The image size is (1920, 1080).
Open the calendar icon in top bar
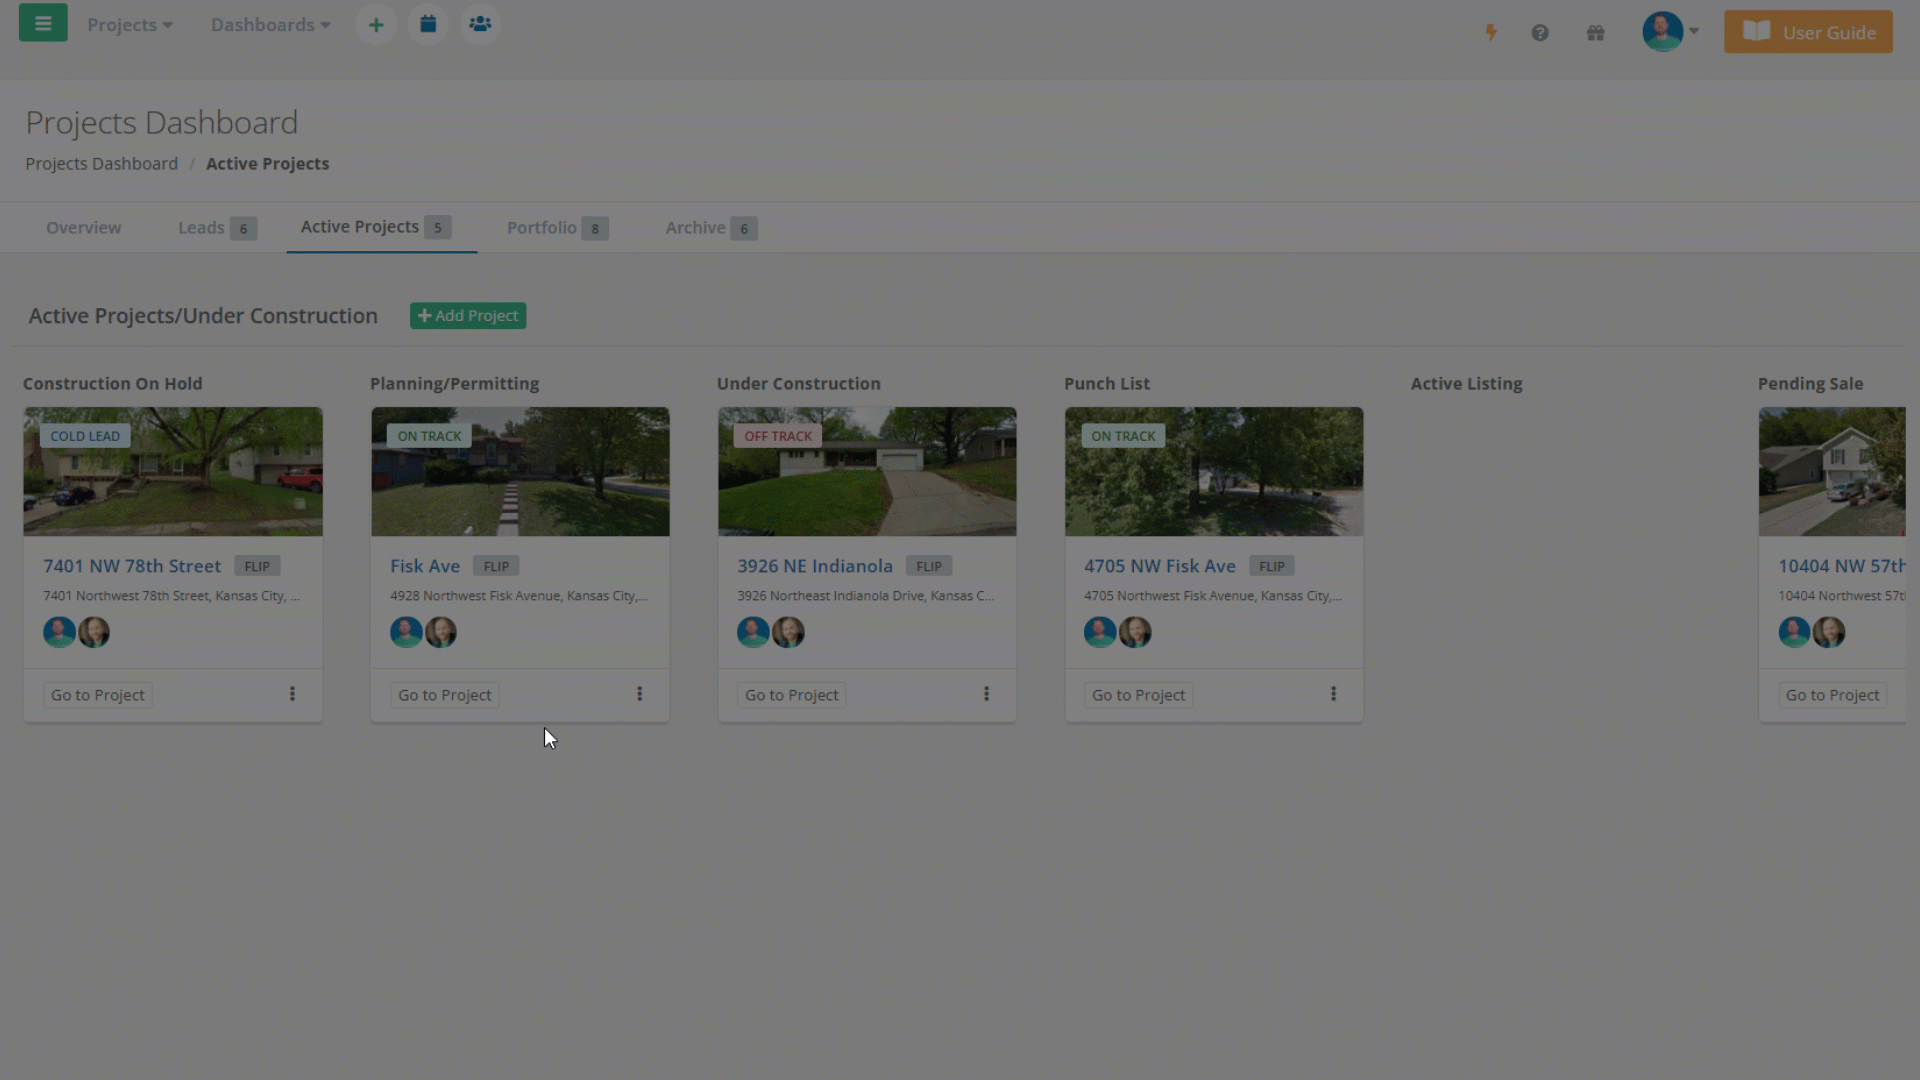tap(428, 25)
